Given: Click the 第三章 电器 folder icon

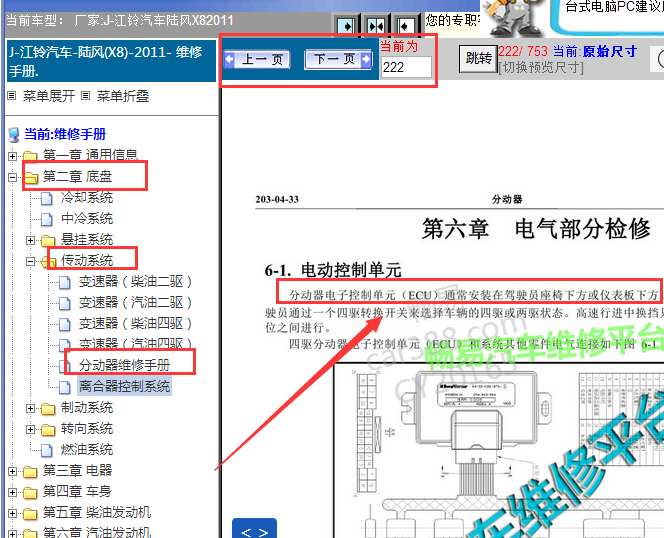Looking at the screenshot, I should tap(30, 471).
